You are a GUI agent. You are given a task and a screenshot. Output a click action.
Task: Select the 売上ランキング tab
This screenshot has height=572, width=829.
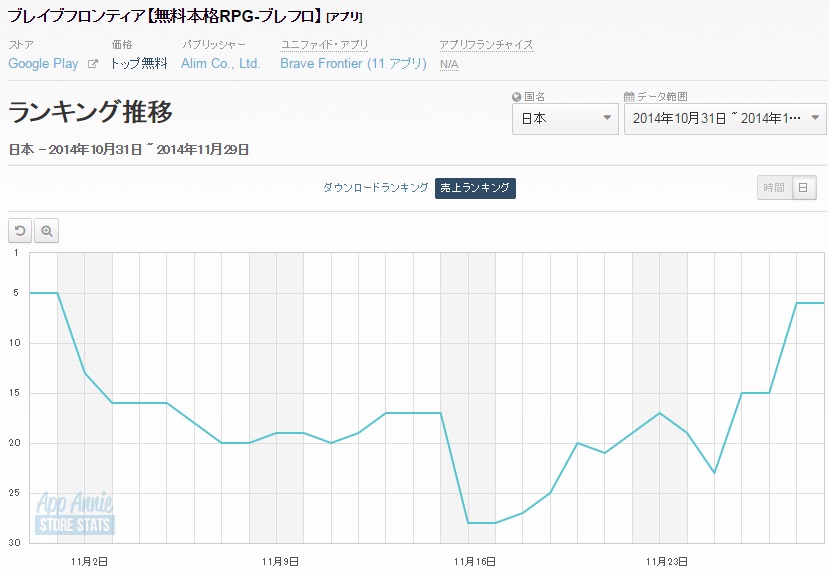click(x=475, y=188)
